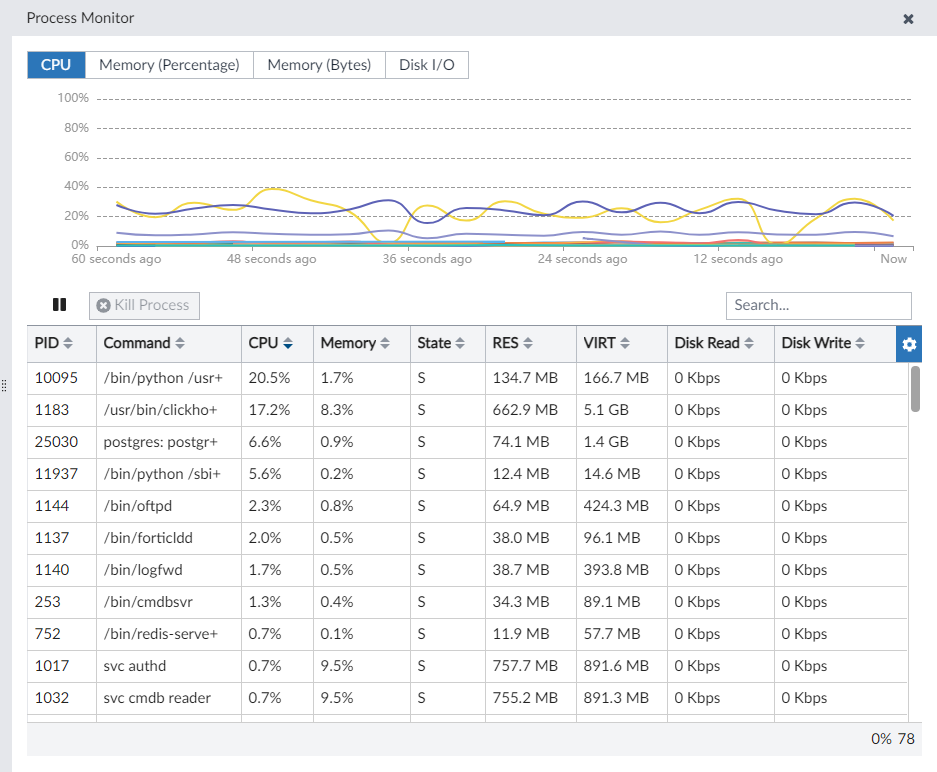The image size is (937, 772).
Task: Sort by RES column arrows
Action: pos(527,343)
